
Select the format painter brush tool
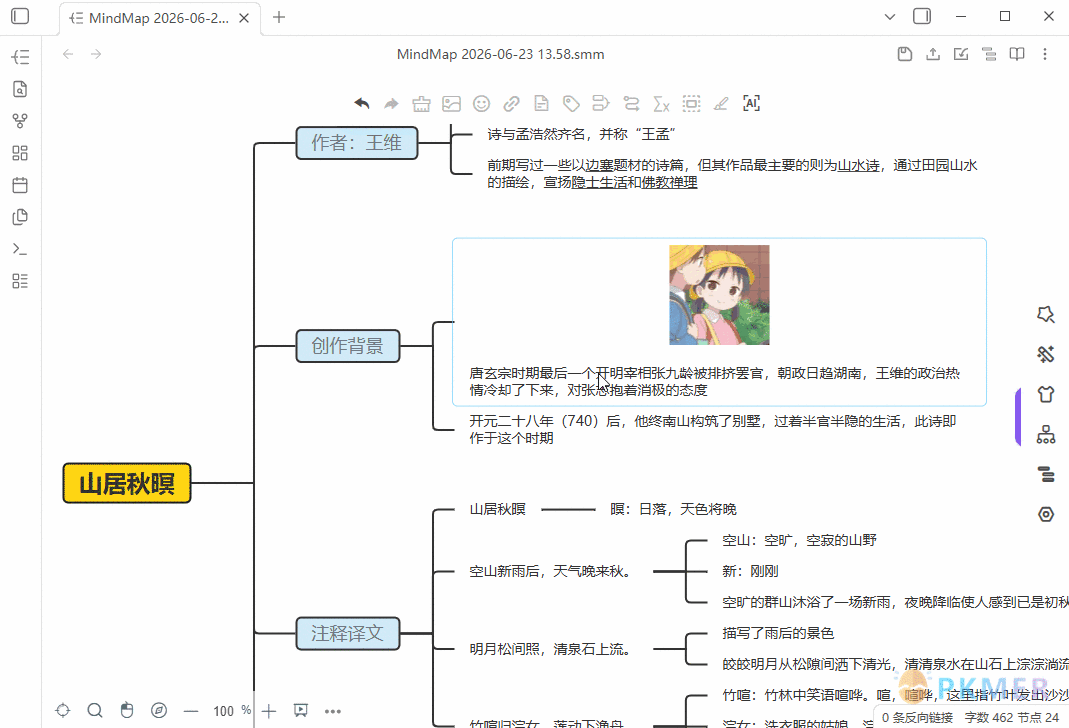coord(421,104)
